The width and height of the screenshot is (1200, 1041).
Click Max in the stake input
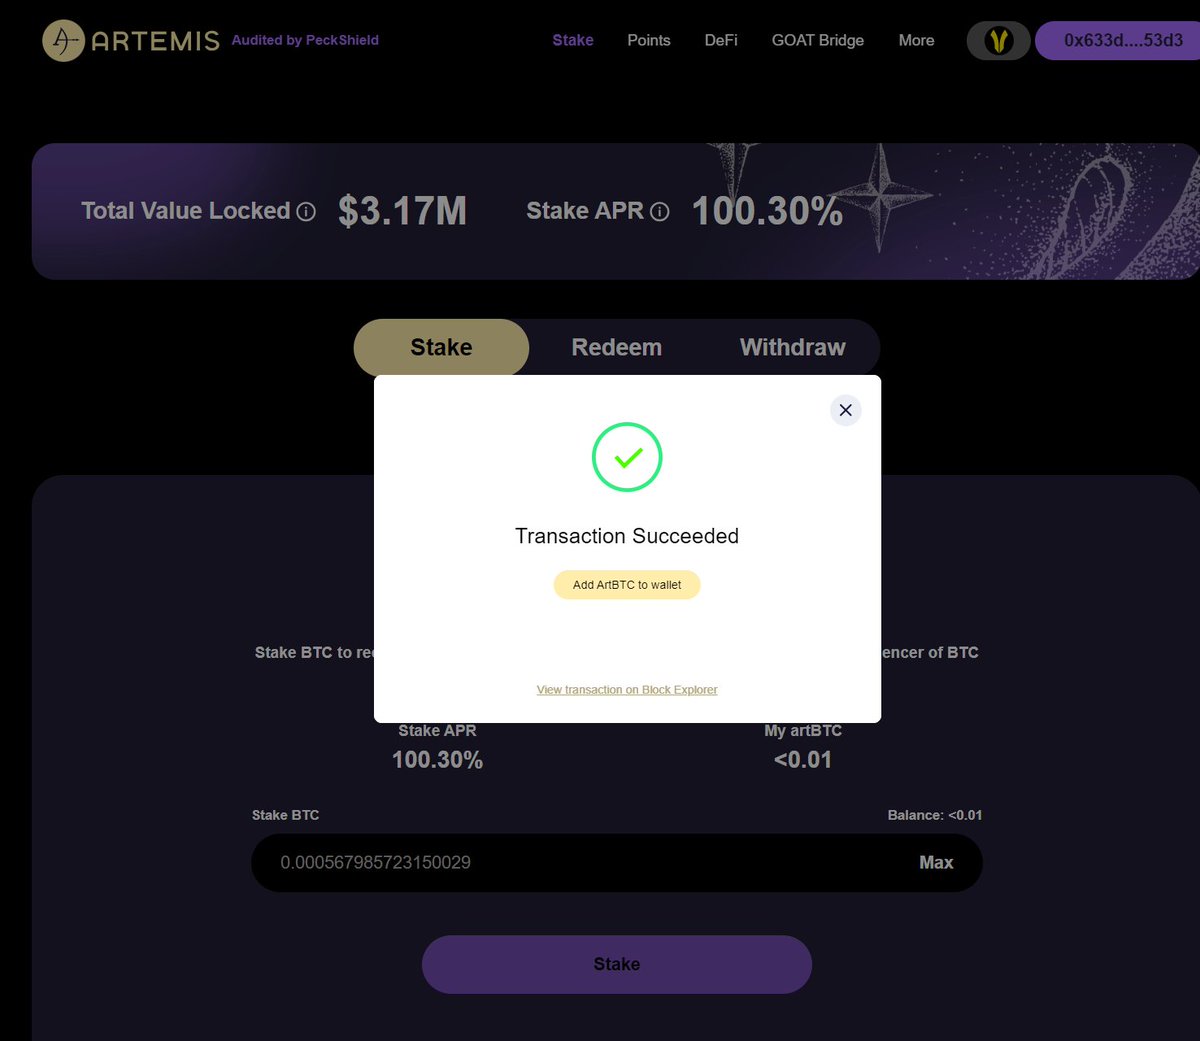click(936, 862)
